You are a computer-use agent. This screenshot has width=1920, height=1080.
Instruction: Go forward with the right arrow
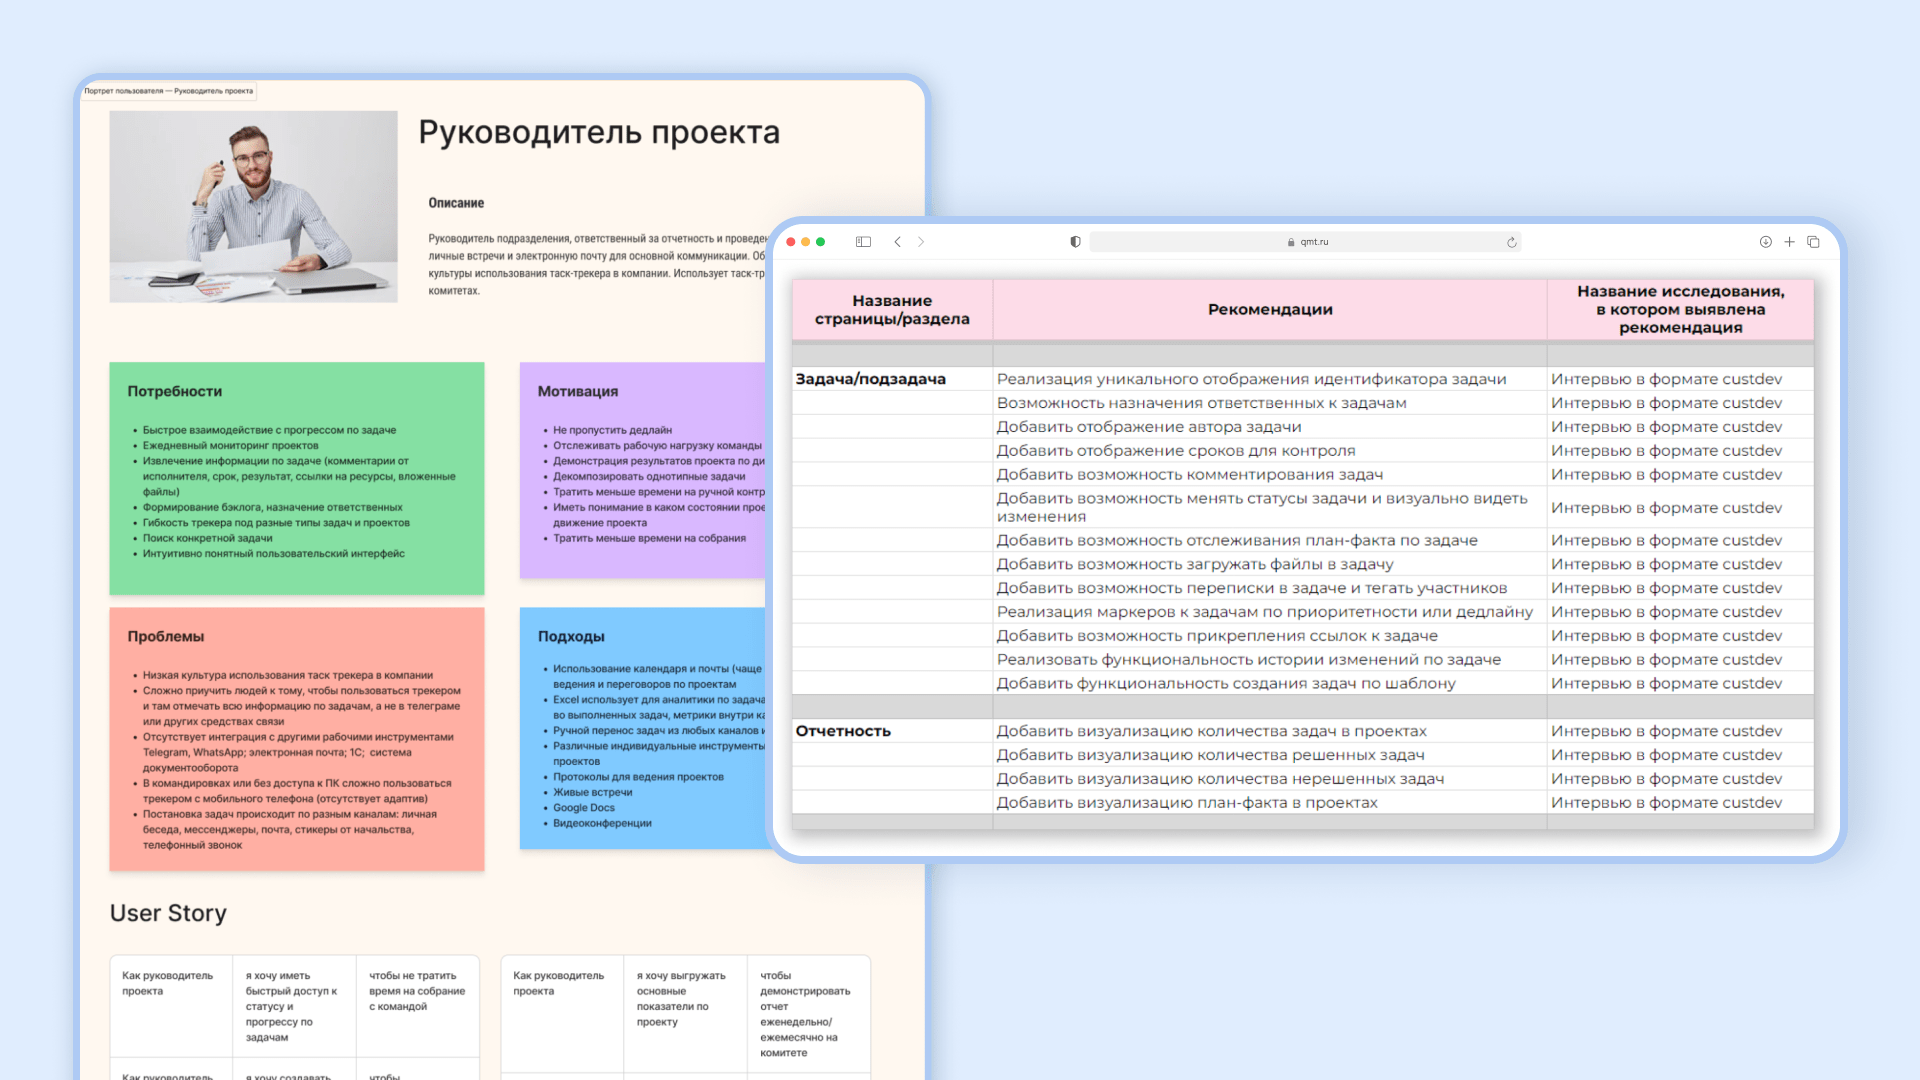[921, 242]
